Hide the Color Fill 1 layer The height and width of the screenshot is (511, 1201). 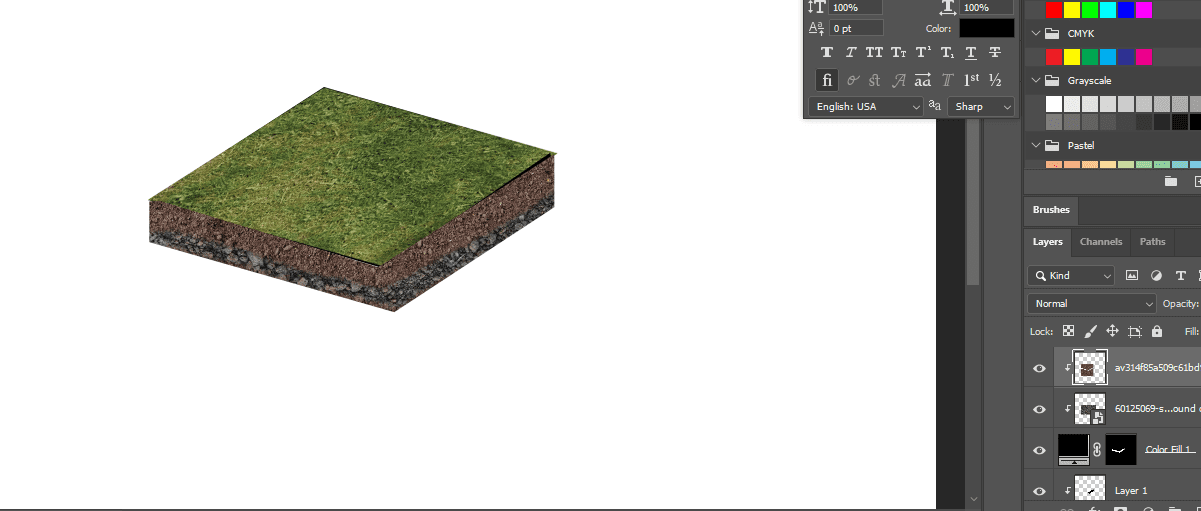click(x=1039, y=450)
